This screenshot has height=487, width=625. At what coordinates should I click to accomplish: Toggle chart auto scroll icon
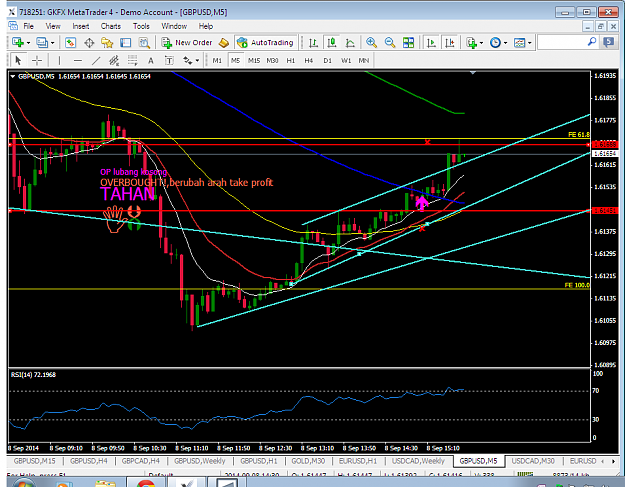[x=431, y=42]
